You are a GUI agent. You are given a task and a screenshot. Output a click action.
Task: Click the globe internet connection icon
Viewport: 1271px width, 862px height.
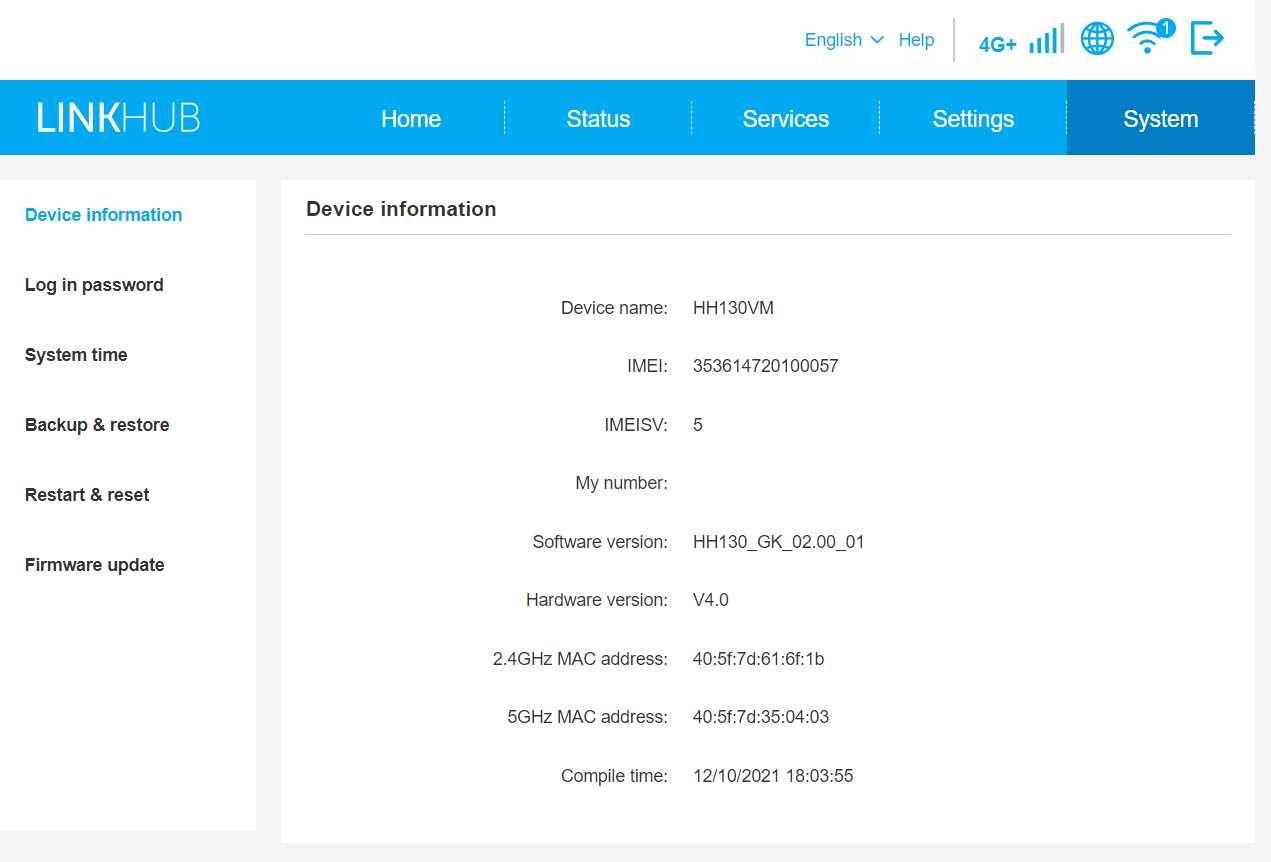(1097, 39)
